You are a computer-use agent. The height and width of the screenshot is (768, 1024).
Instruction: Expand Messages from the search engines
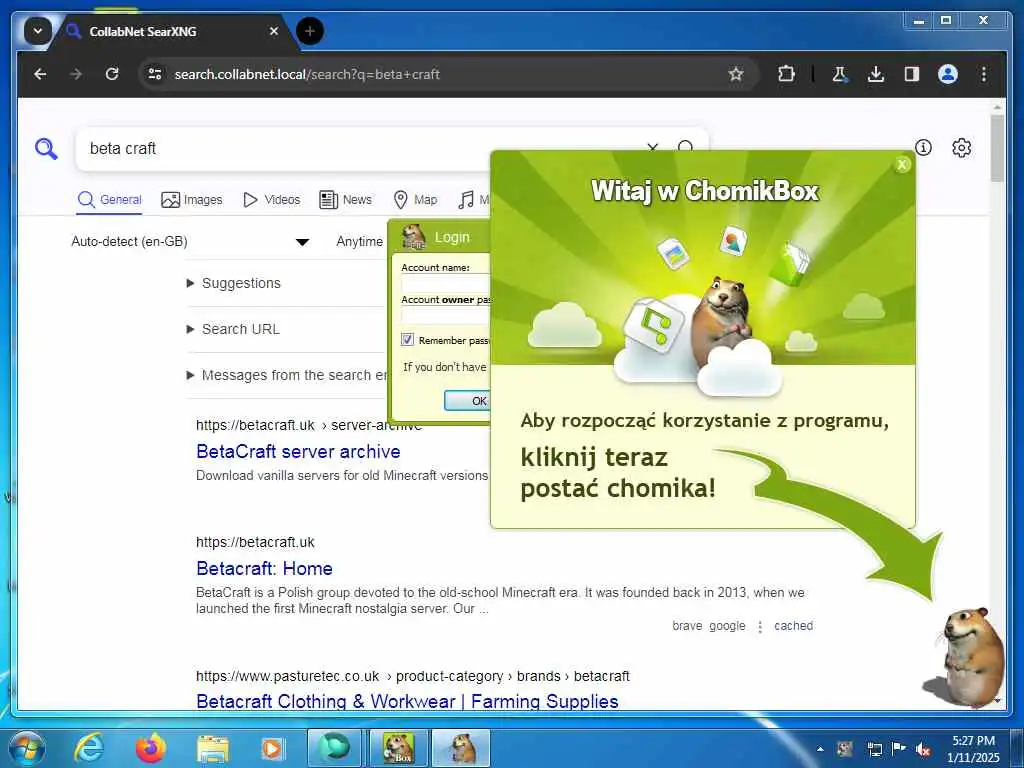(287, 376)
